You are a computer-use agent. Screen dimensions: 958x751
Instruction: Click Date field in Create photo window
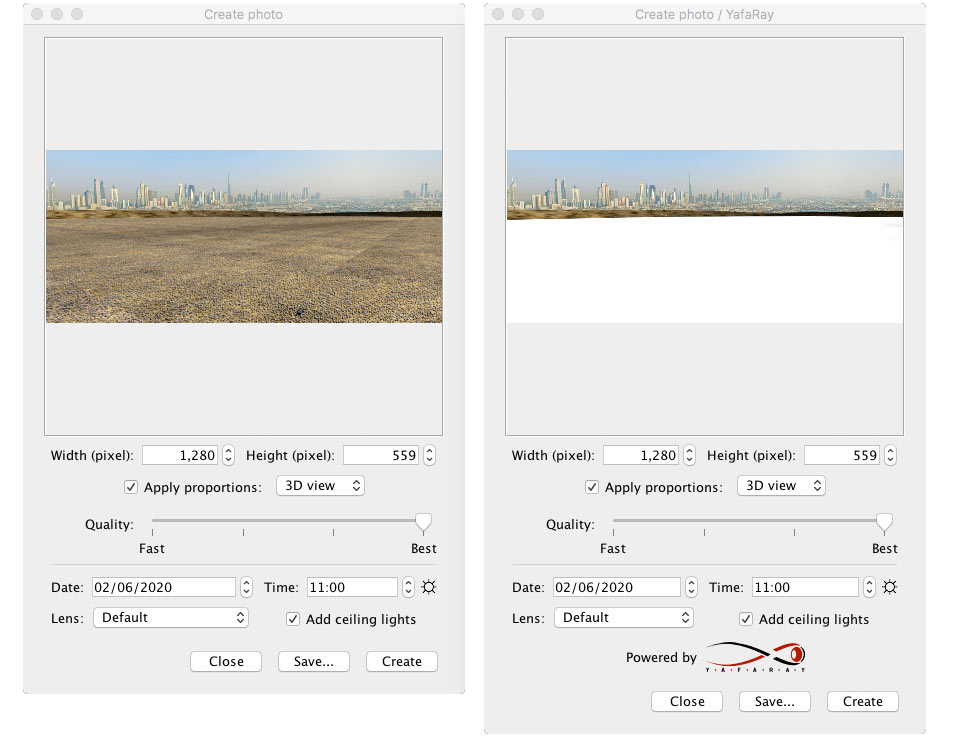click(164, 587)
